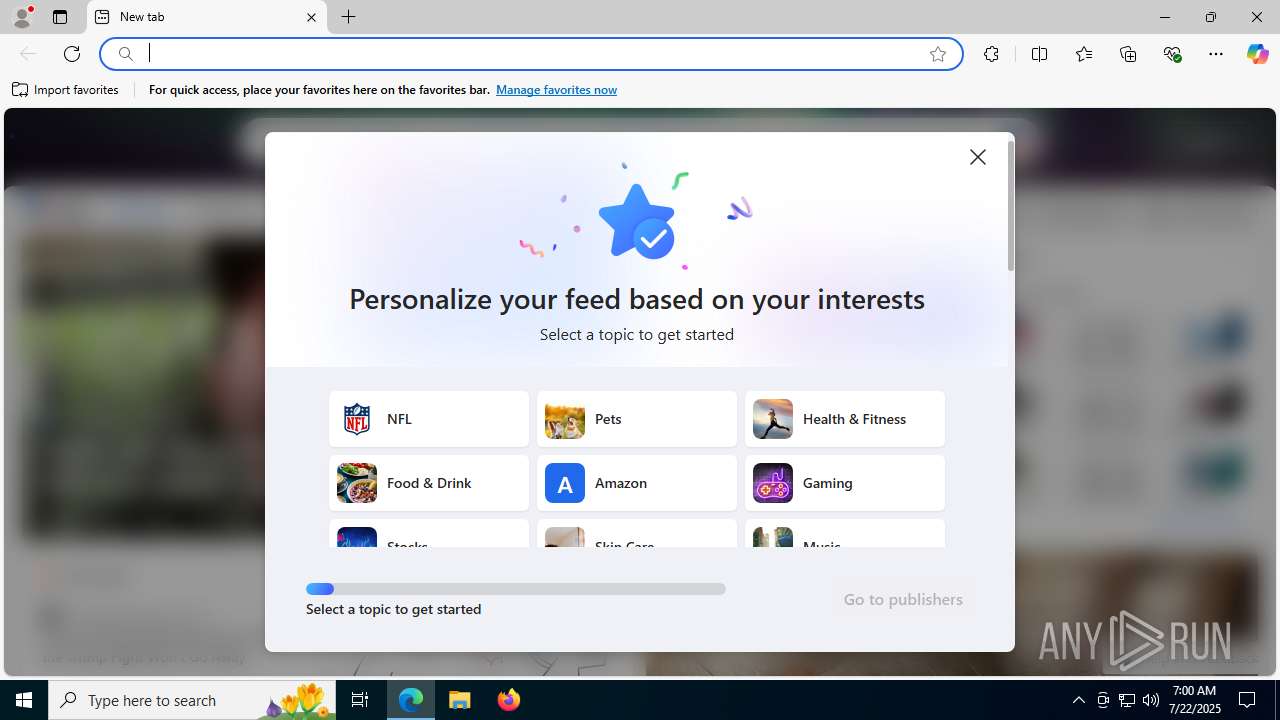Viewport: 1280px width, 720px height.
Task: Open the volume tray icon
Action: (1151, 700)
